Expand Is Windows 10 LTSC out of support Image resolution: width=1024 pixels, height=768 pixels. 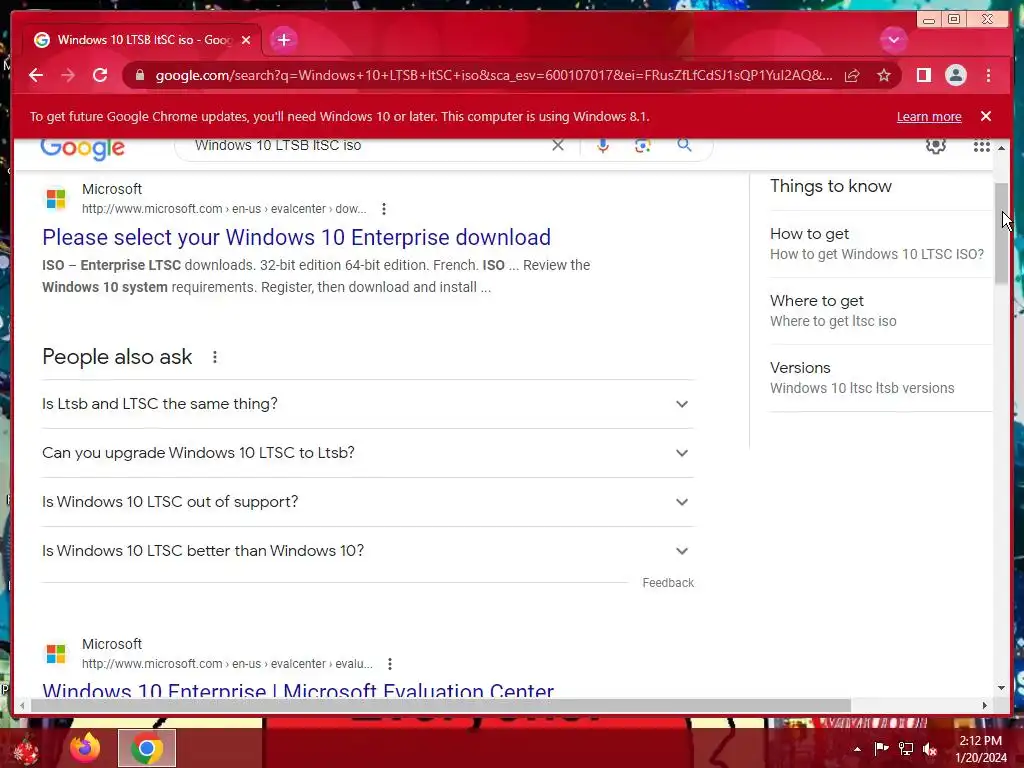368,502
